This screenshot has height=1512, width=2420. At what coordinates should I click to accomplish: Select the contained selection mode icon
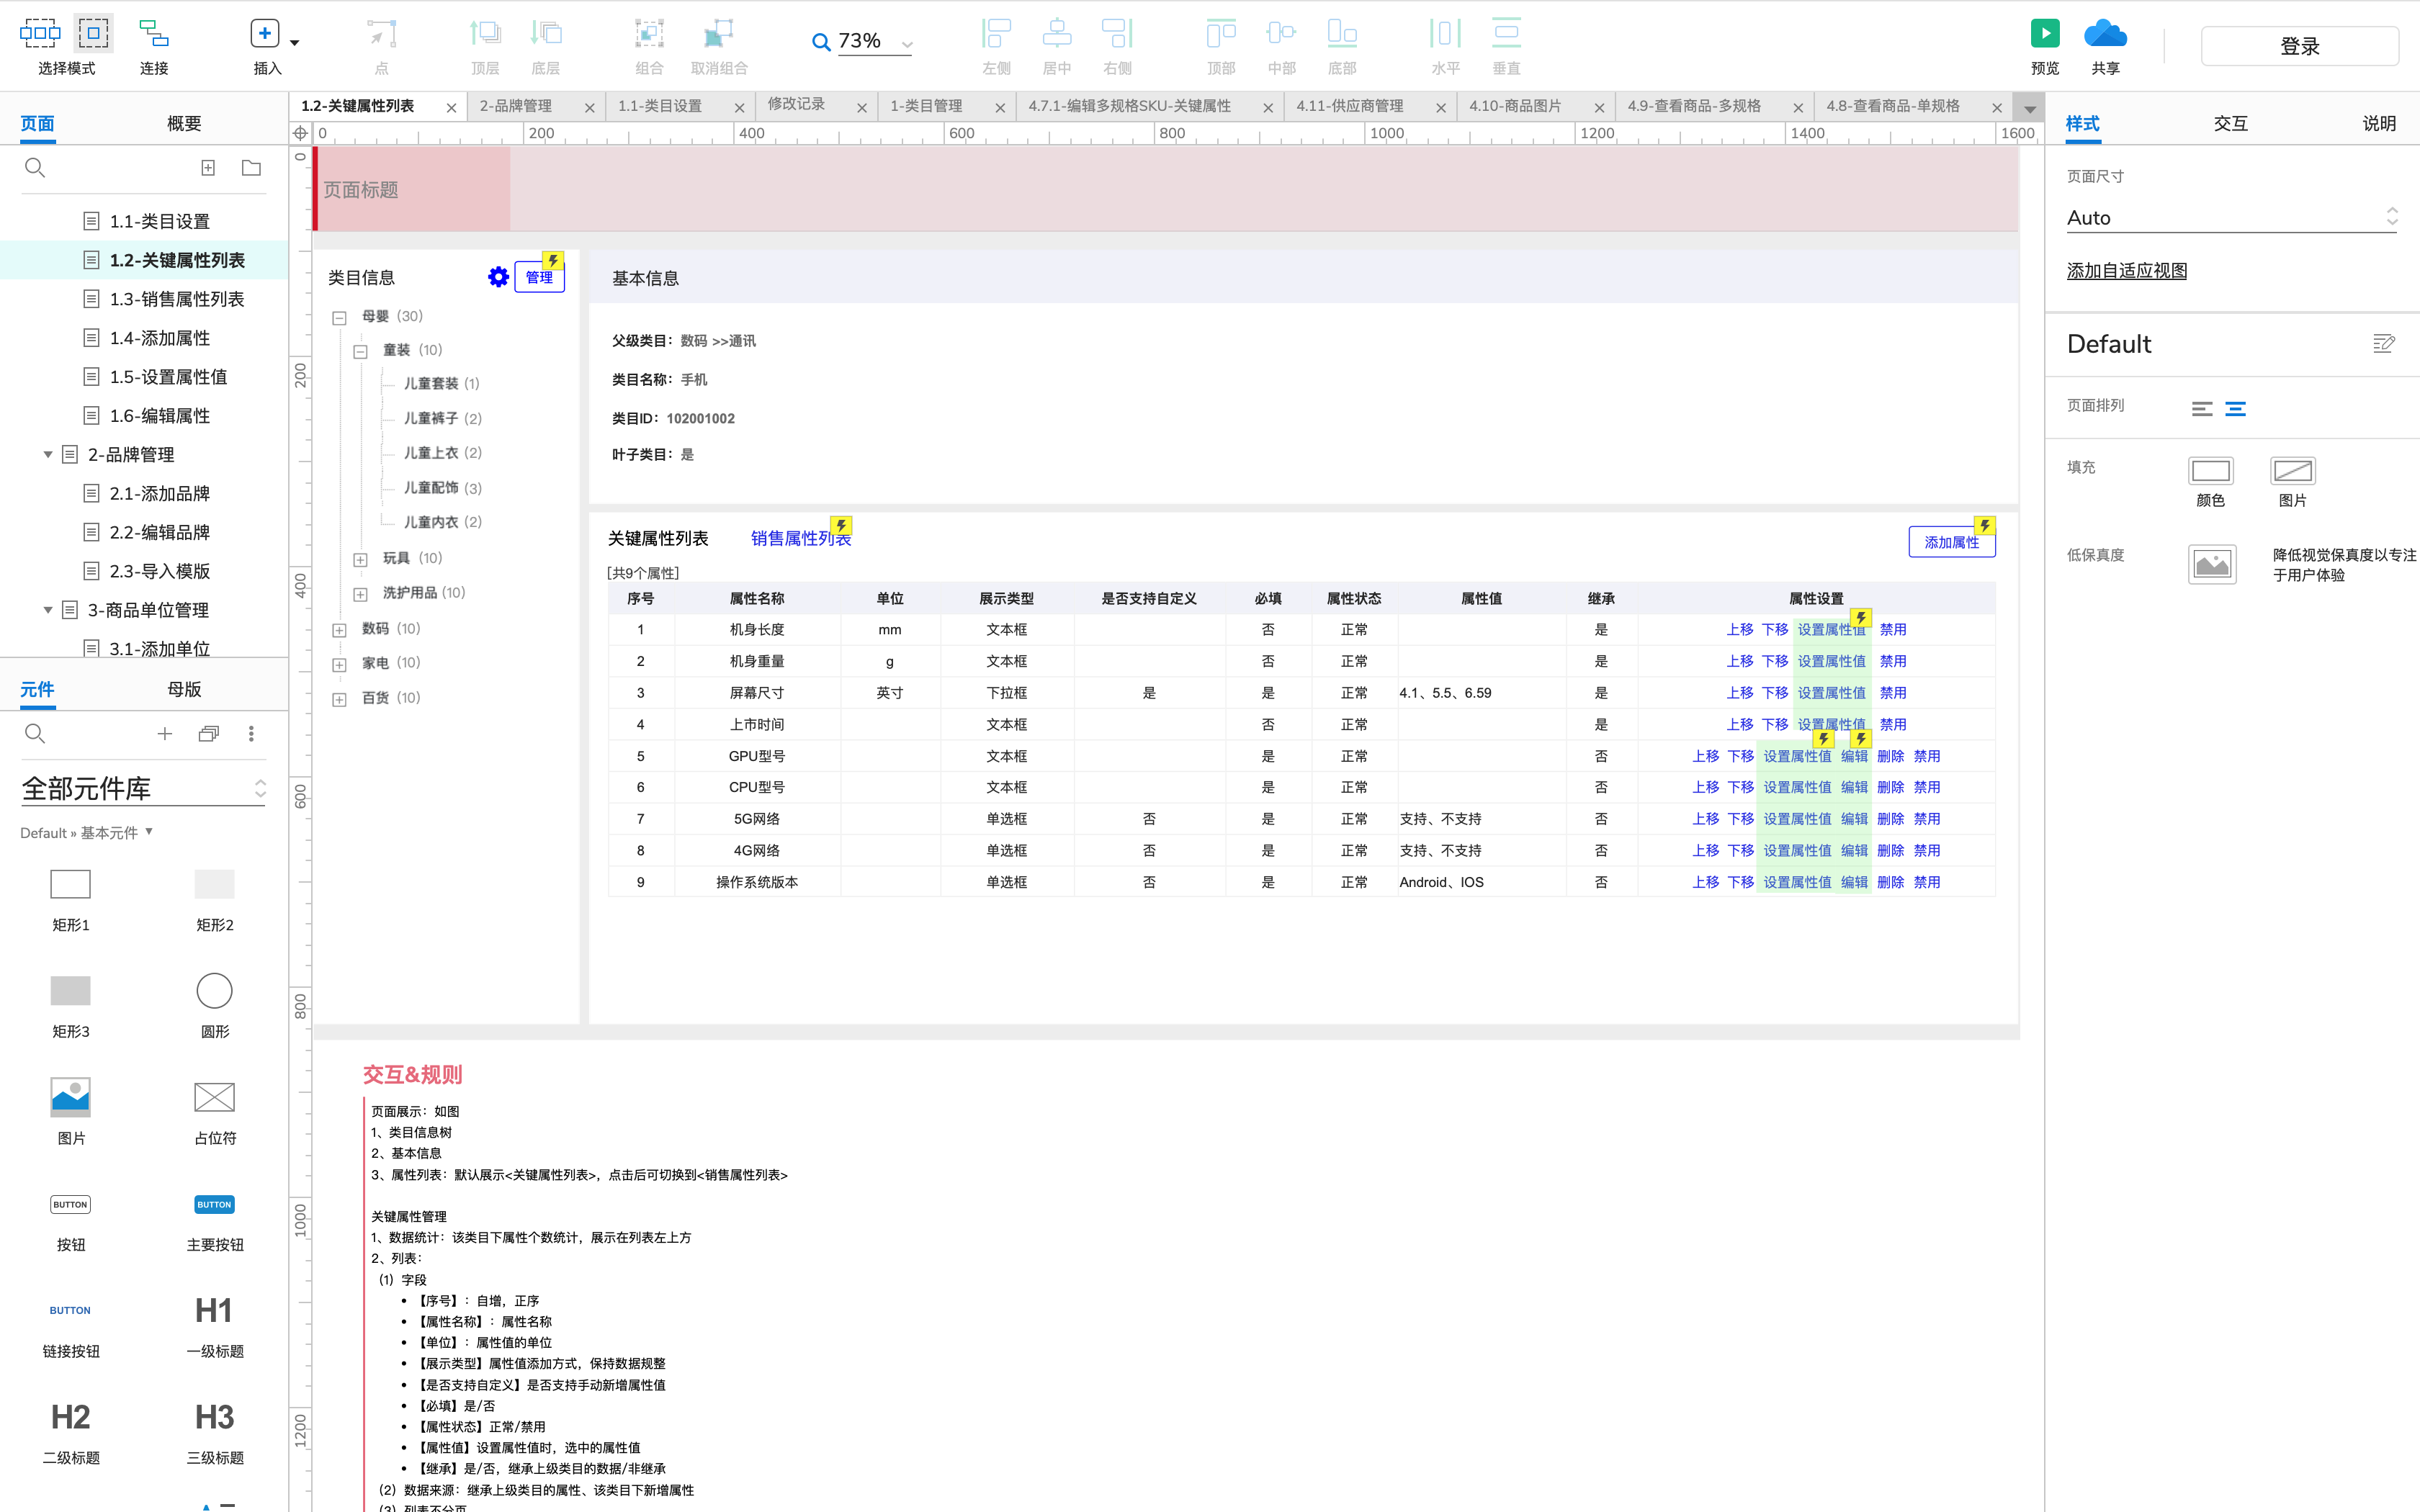tap(93, 33)
